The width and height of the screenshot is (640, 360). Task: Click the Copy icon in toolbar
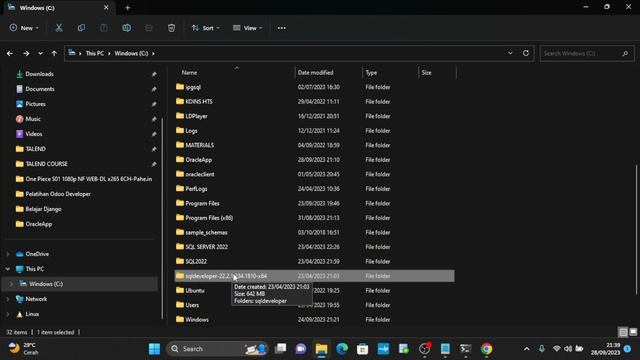(x=81, y=28)
